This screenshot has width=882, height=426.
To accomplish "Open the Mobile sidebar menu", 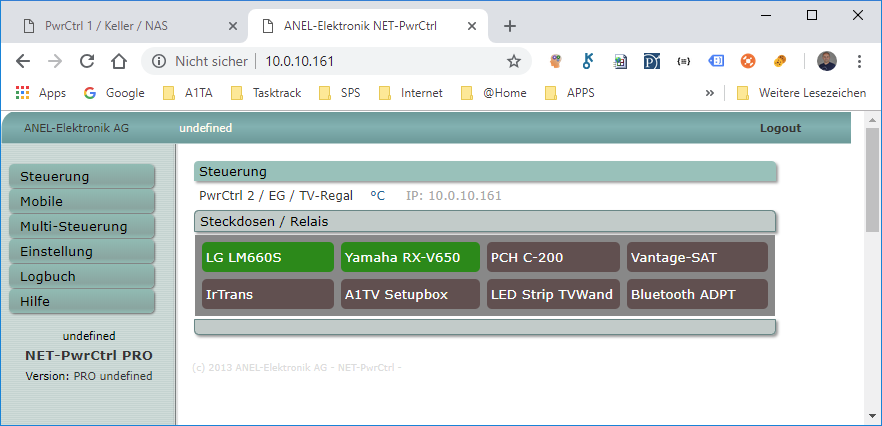I will pyautogui.click(x=82, y=201).
